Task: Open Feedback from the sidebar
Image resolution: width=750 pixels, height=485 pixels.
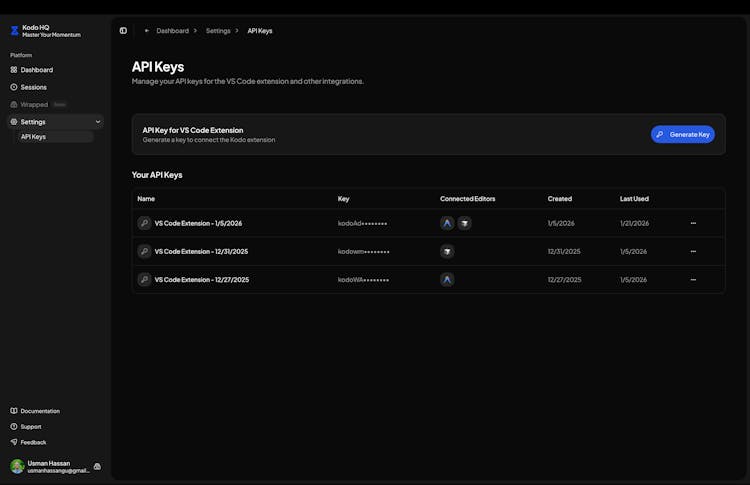Action: tap(33, 442)
